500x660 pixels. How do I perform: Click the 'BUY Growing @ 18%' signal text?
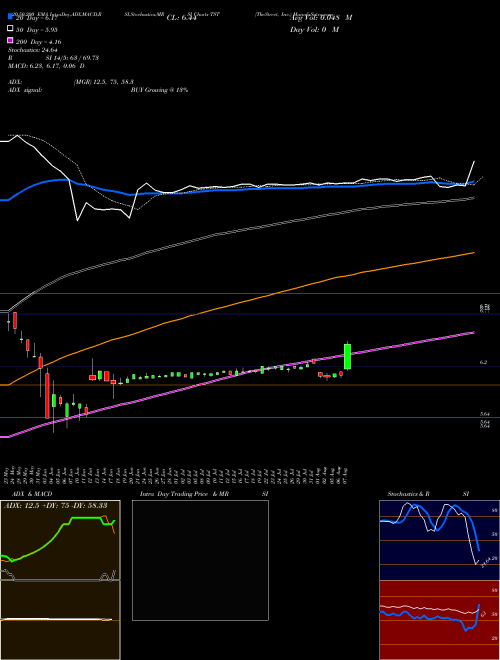click(x=159, y=90)
